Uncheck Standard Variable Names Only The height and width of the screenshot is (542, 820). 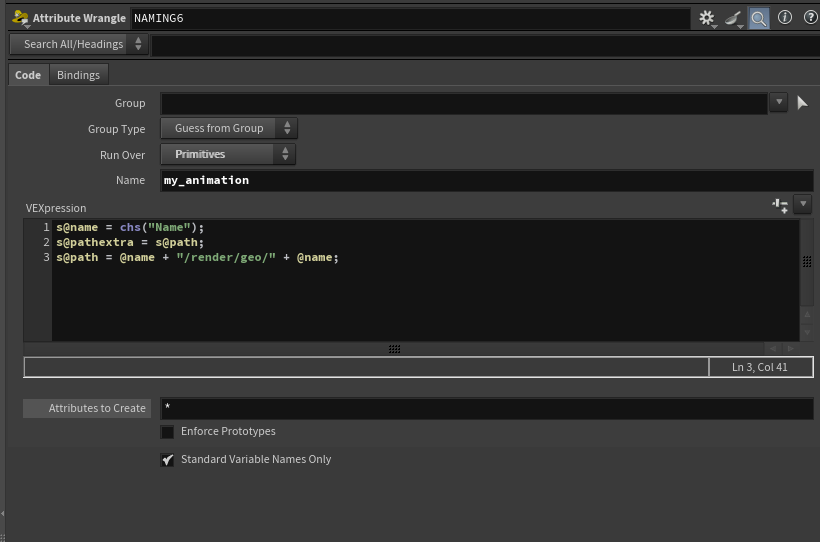pyautogui.click(x=167, y=460)
